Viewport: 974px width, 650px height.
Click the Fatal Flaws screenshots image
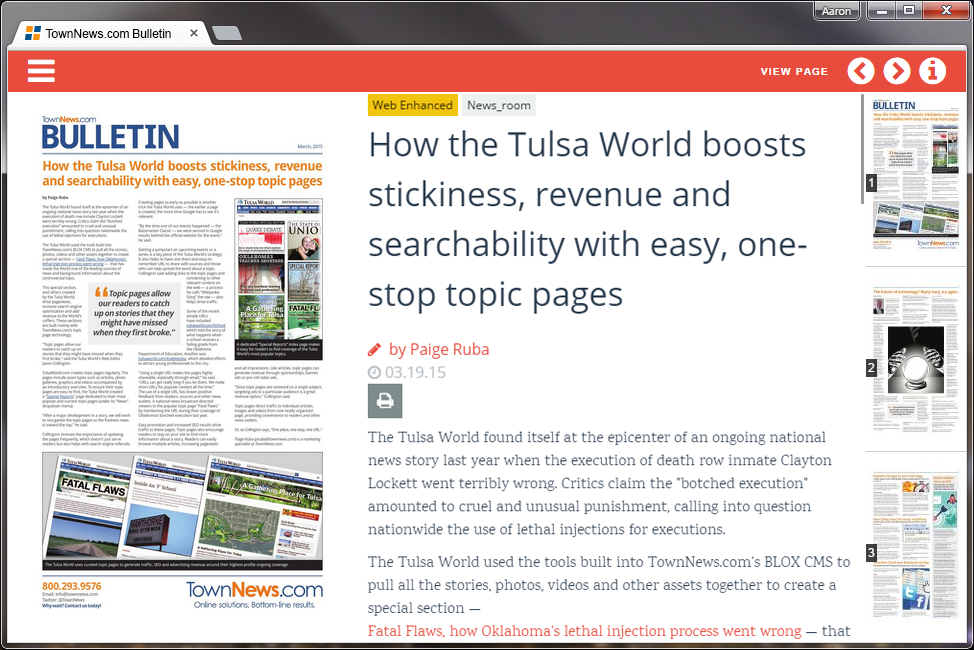tap(183, 511)
